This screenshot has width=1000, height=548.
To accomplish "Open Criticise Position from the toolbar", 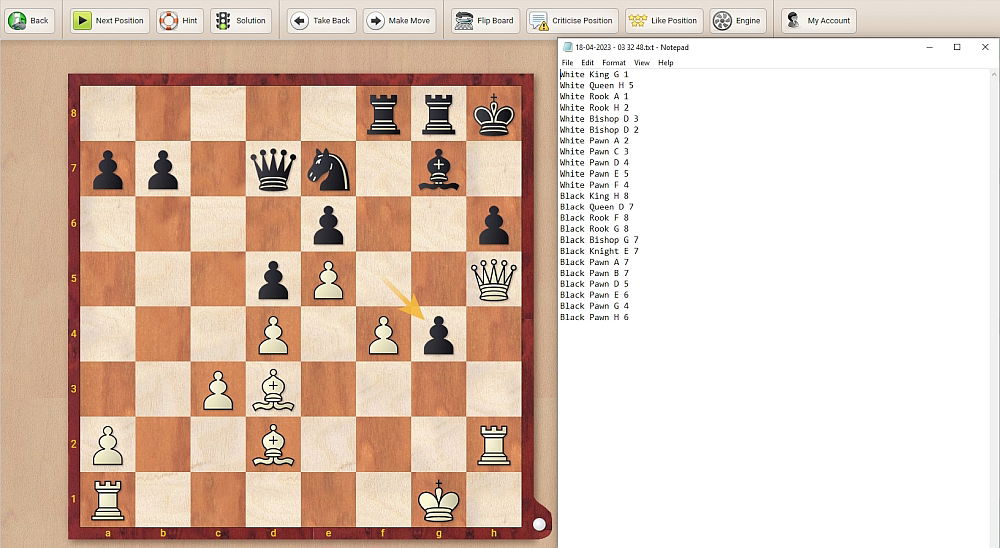I will (x=572, y=20).
